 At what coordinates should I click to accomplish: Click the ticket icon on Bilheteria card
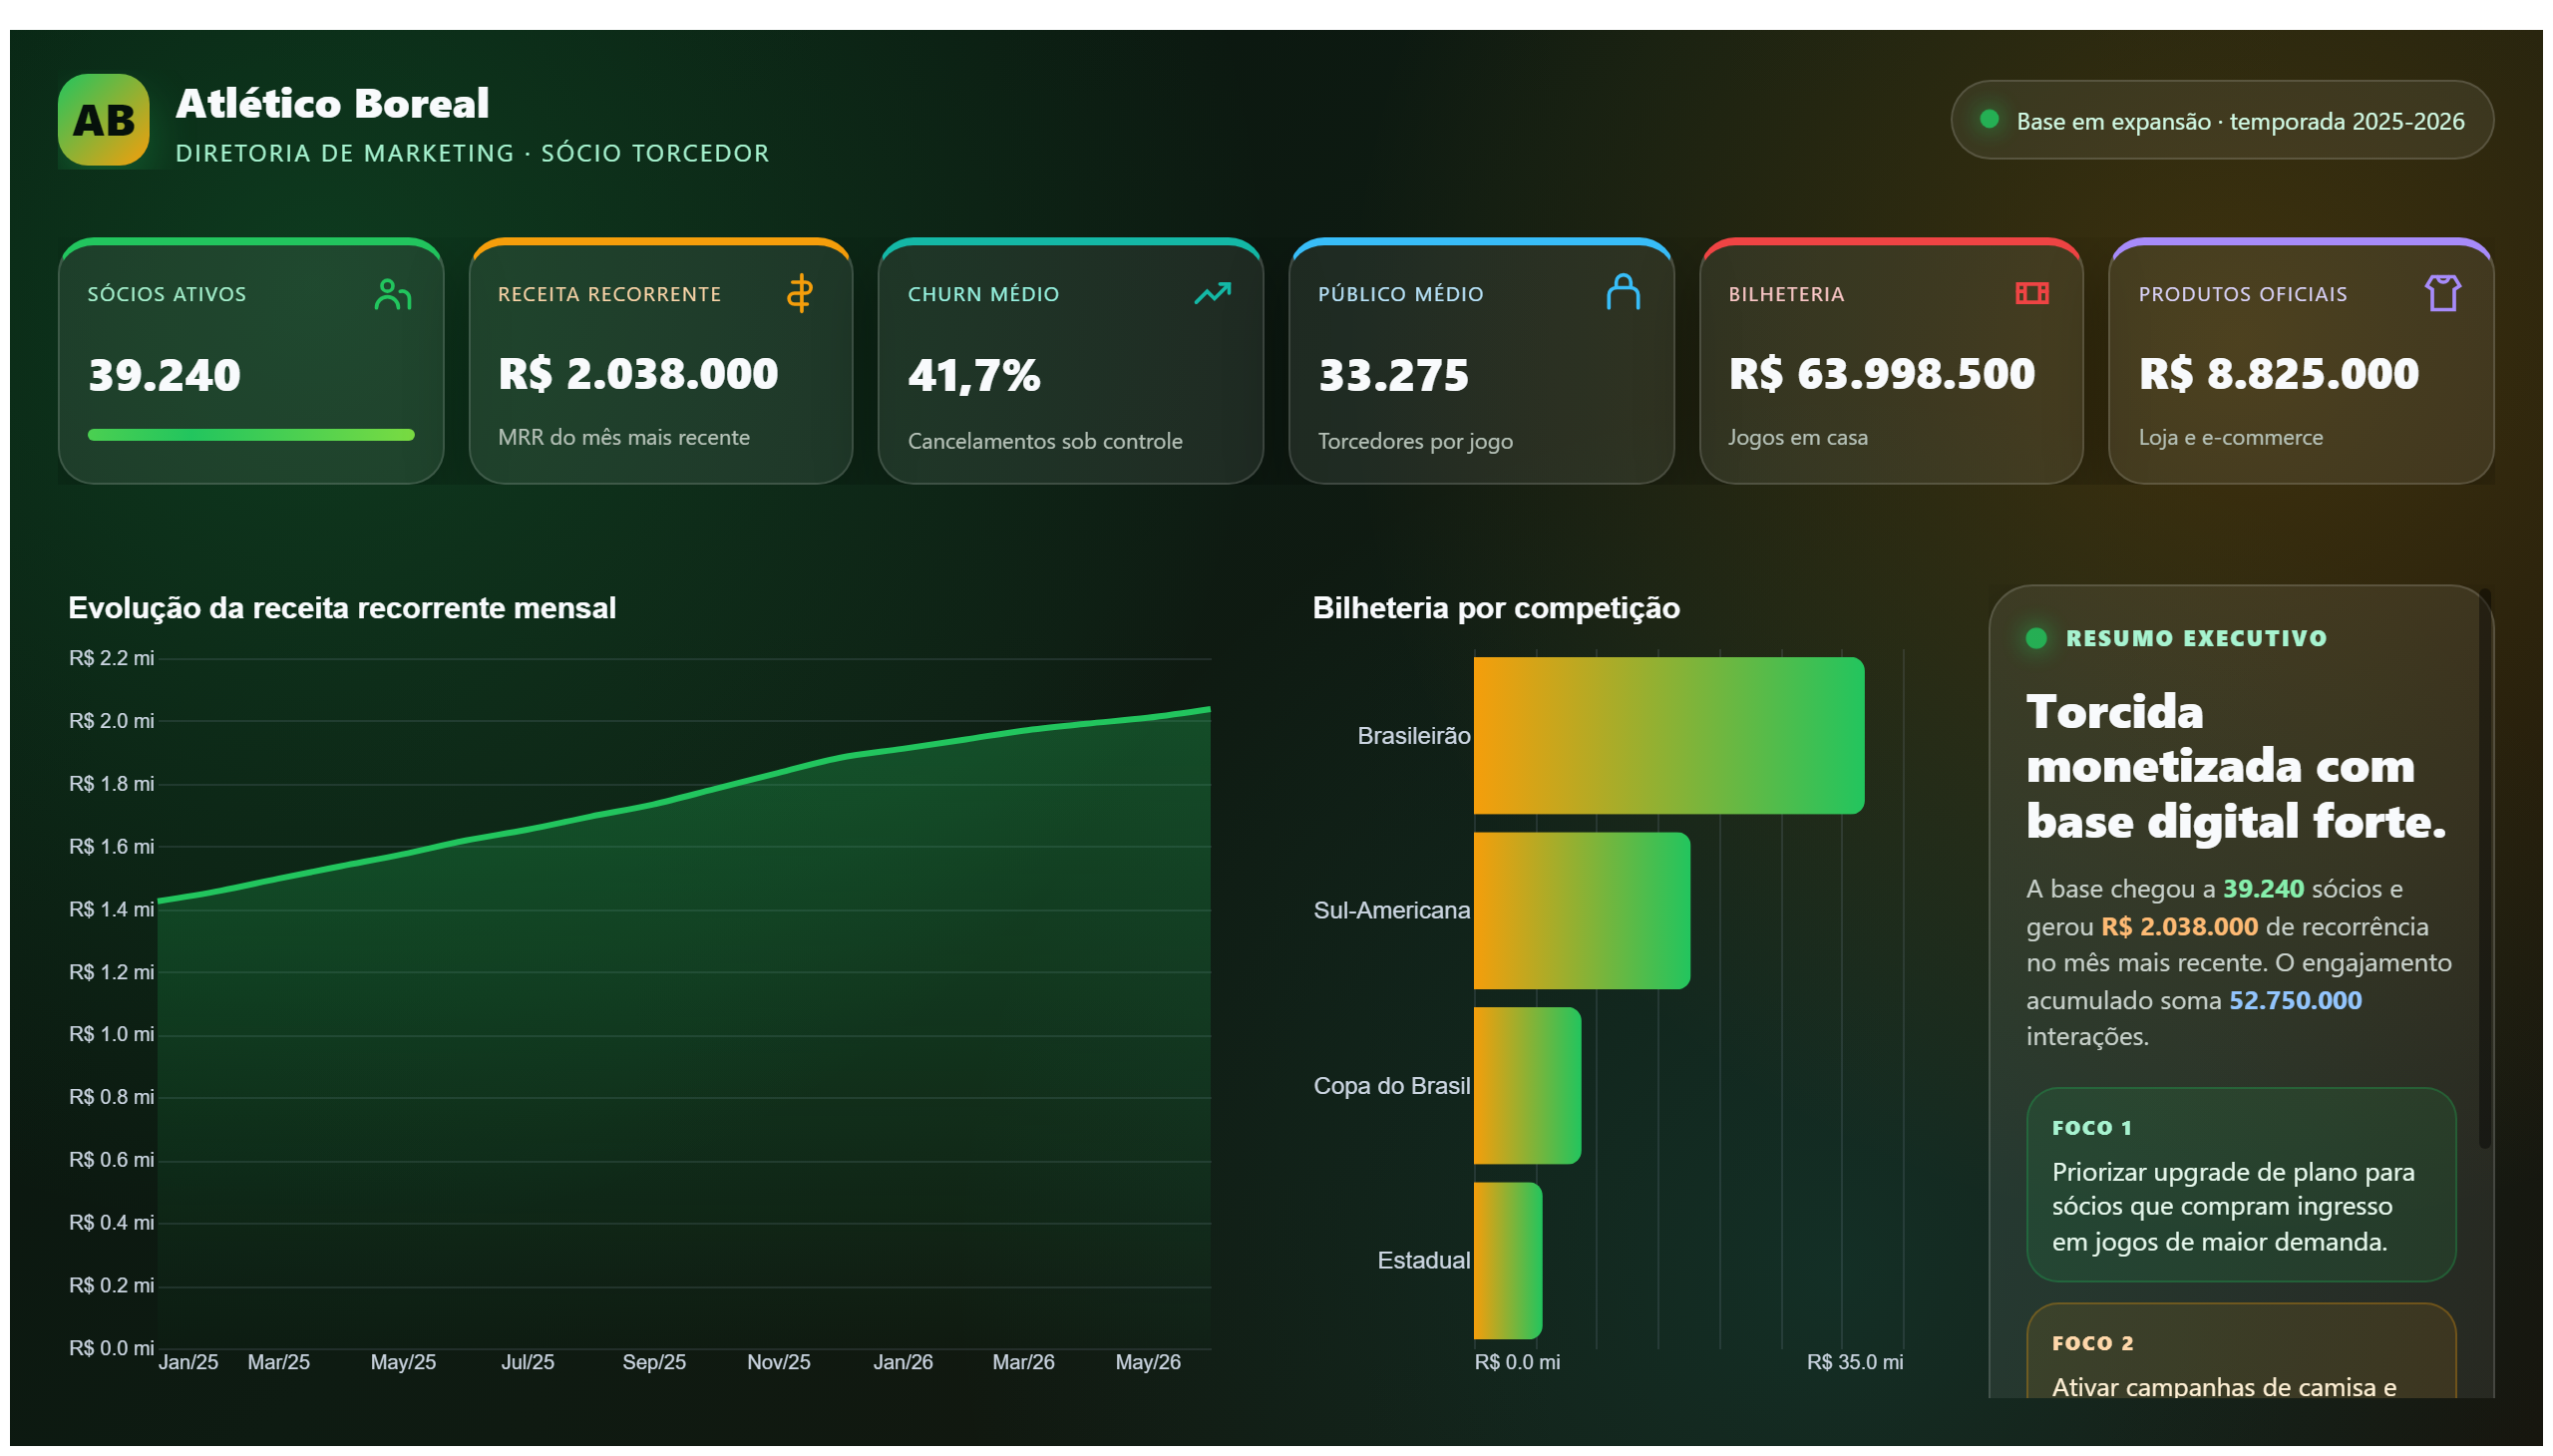point(2032,293)
